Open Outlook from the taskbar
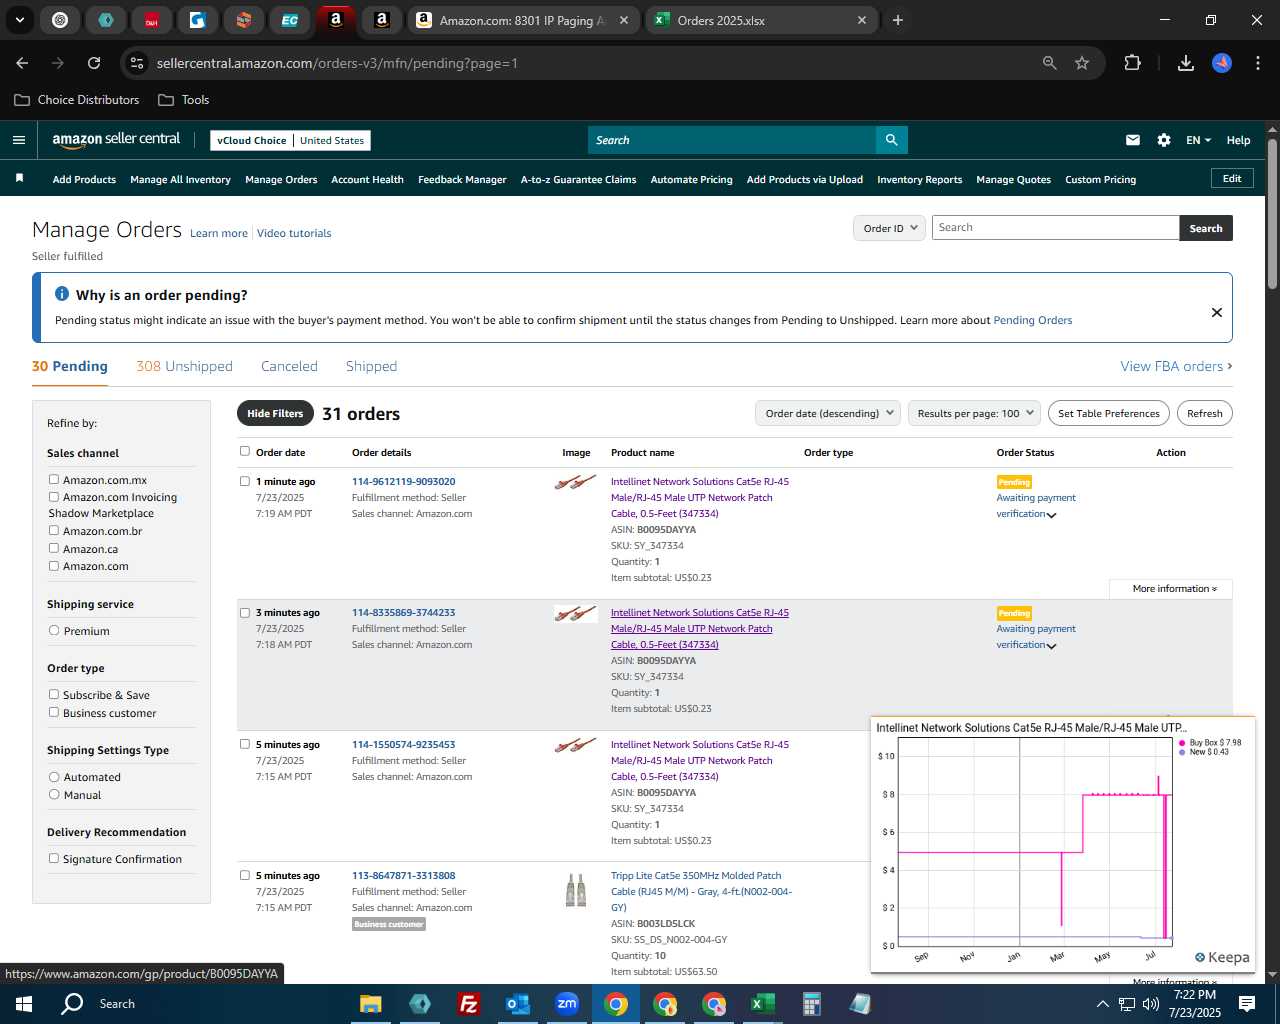This screenshot has width=1280, height=1024. pos(517,1004)
